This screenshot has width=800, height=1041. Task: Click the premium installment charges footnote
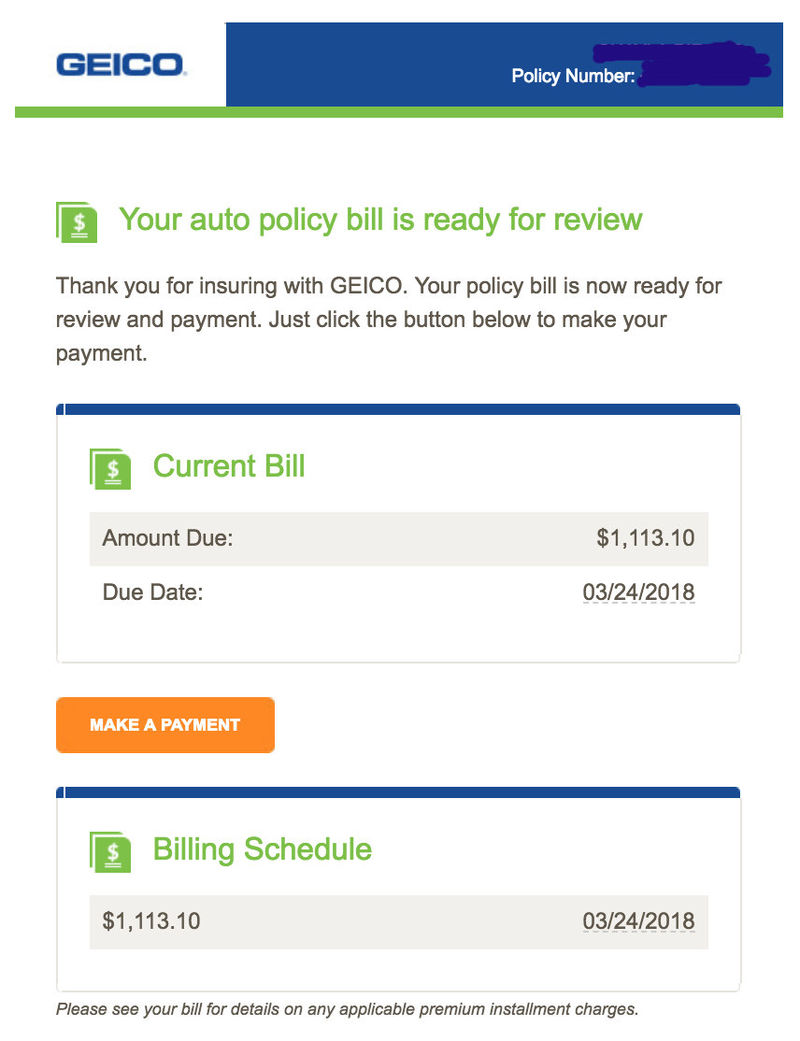pyautogui.click(x=346, y=1009)
